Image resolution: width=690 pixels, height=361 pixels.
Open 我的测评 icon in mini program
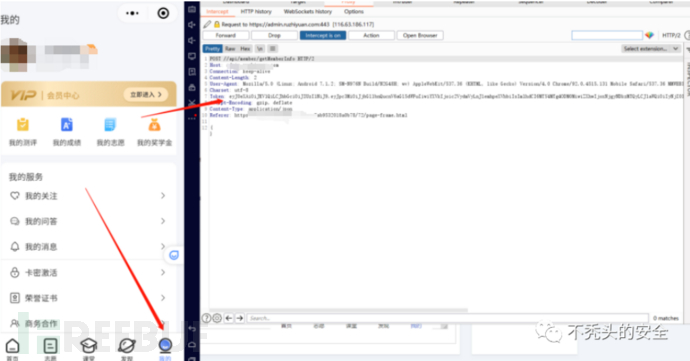click(x=23, y=125)
